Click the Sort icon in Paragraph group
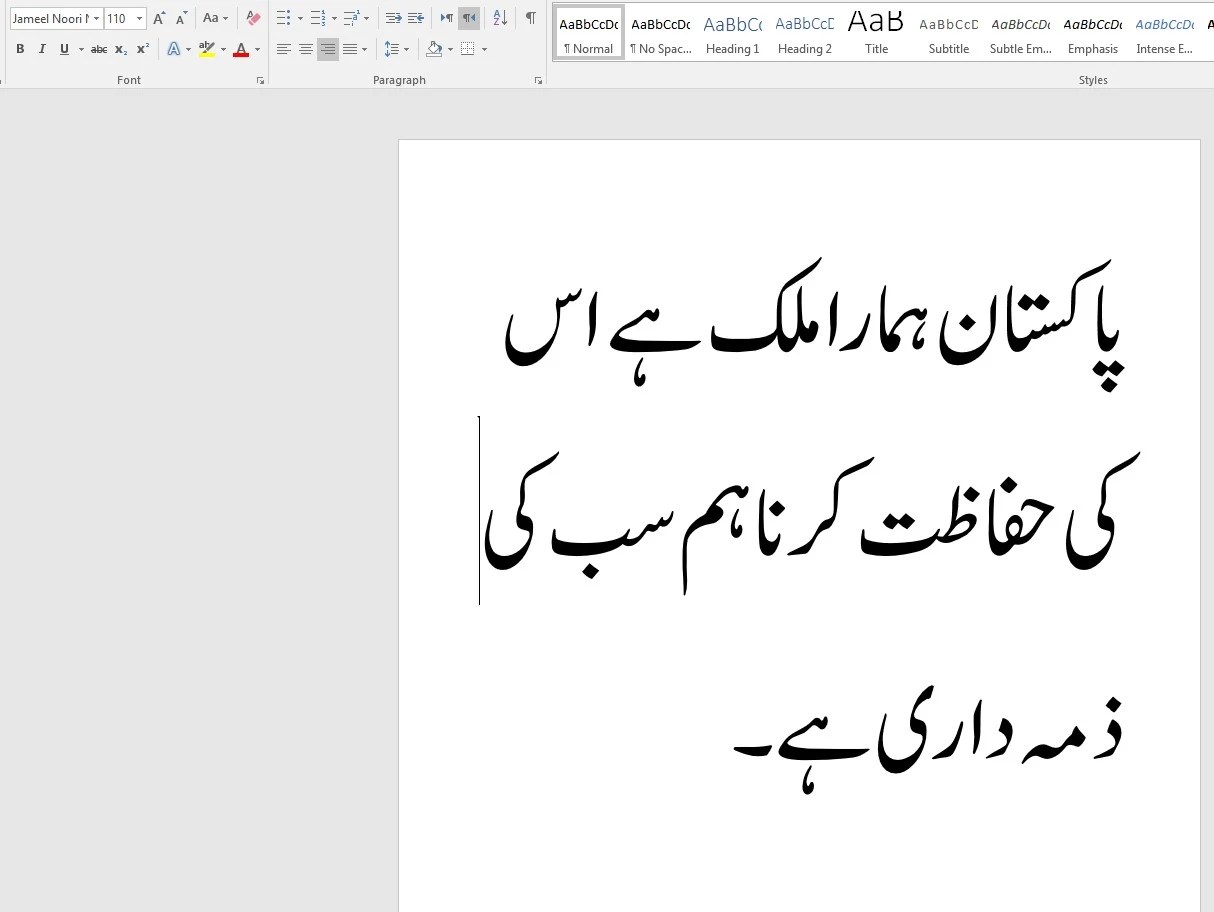 tap(499, 17)
